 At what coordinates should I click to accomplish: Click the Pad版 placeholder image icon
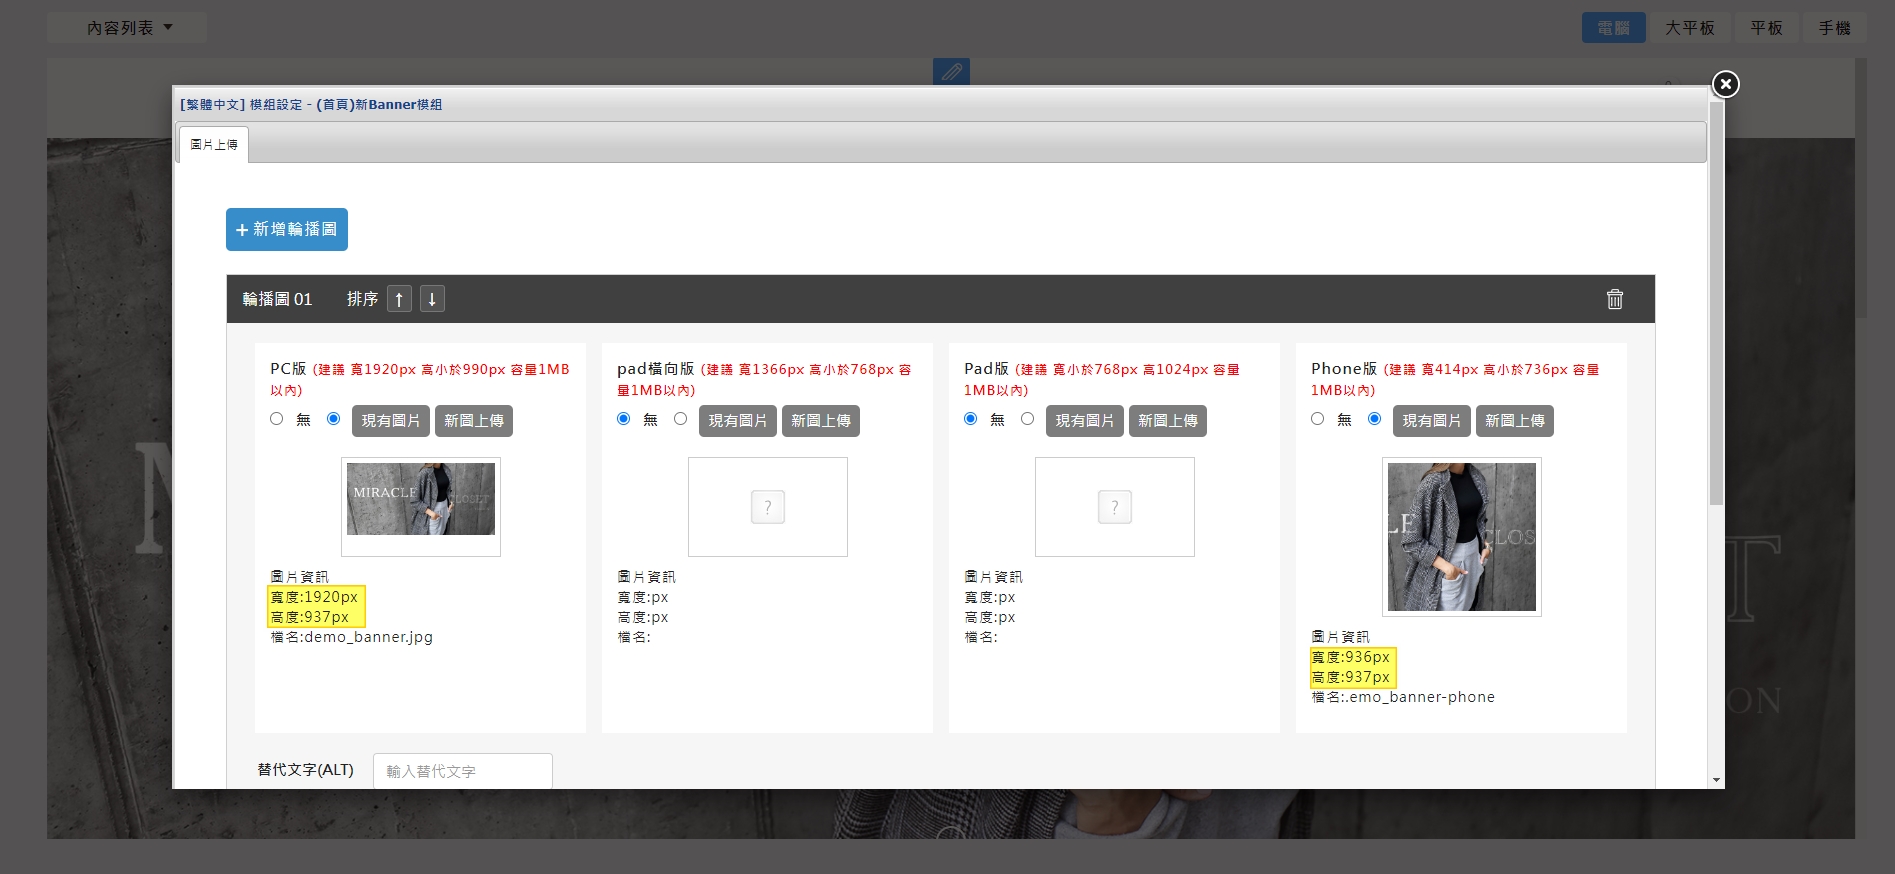point(1114,507)
